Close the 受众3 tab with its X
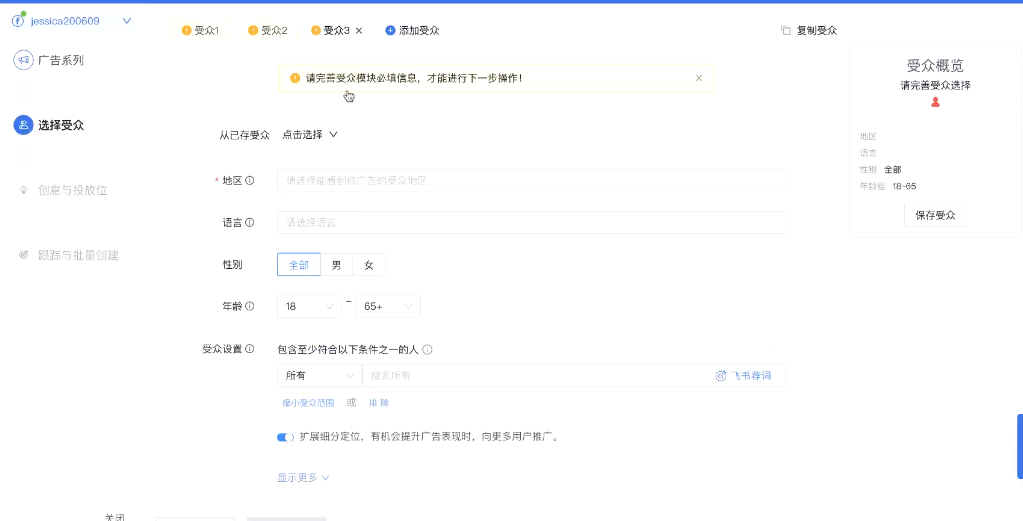This screenshot has width=1023, height=521. click(x=359, y=31)
